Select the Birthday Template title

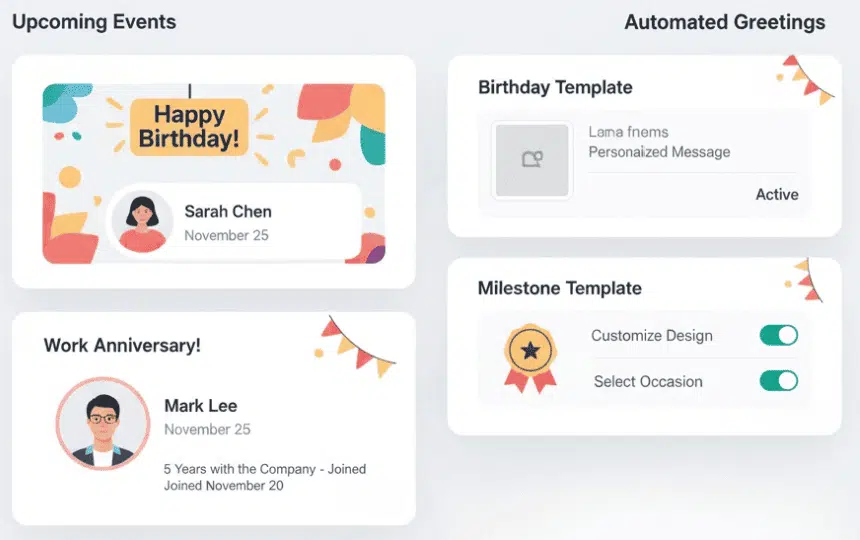coord(555,87)
